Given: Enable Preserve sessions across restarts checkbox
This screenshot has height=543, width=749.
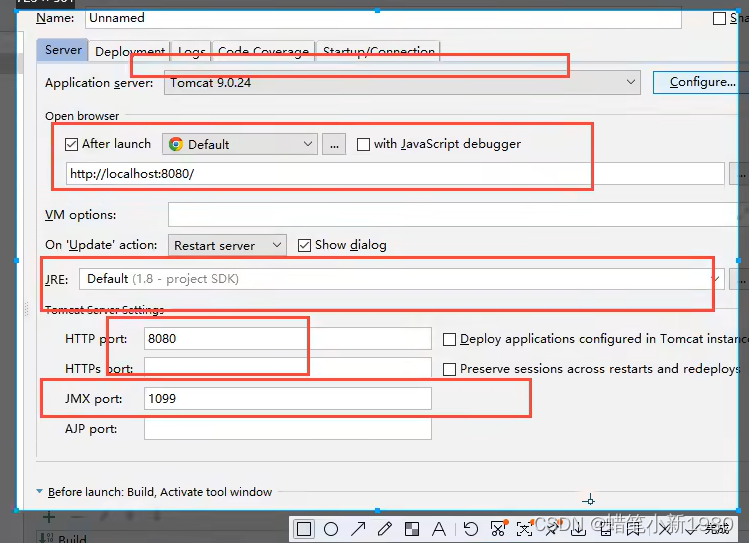Looking at the screenshot, I should point(449,369).
